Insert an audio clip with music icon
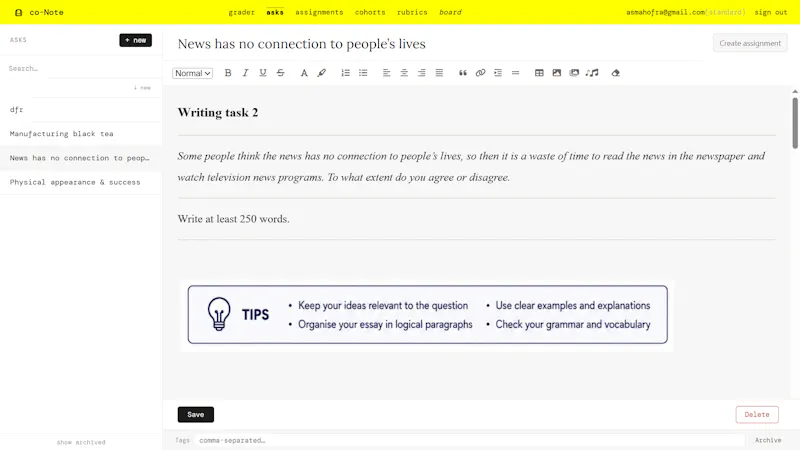The height and width of the screenshot is (450, 800). 592,73
